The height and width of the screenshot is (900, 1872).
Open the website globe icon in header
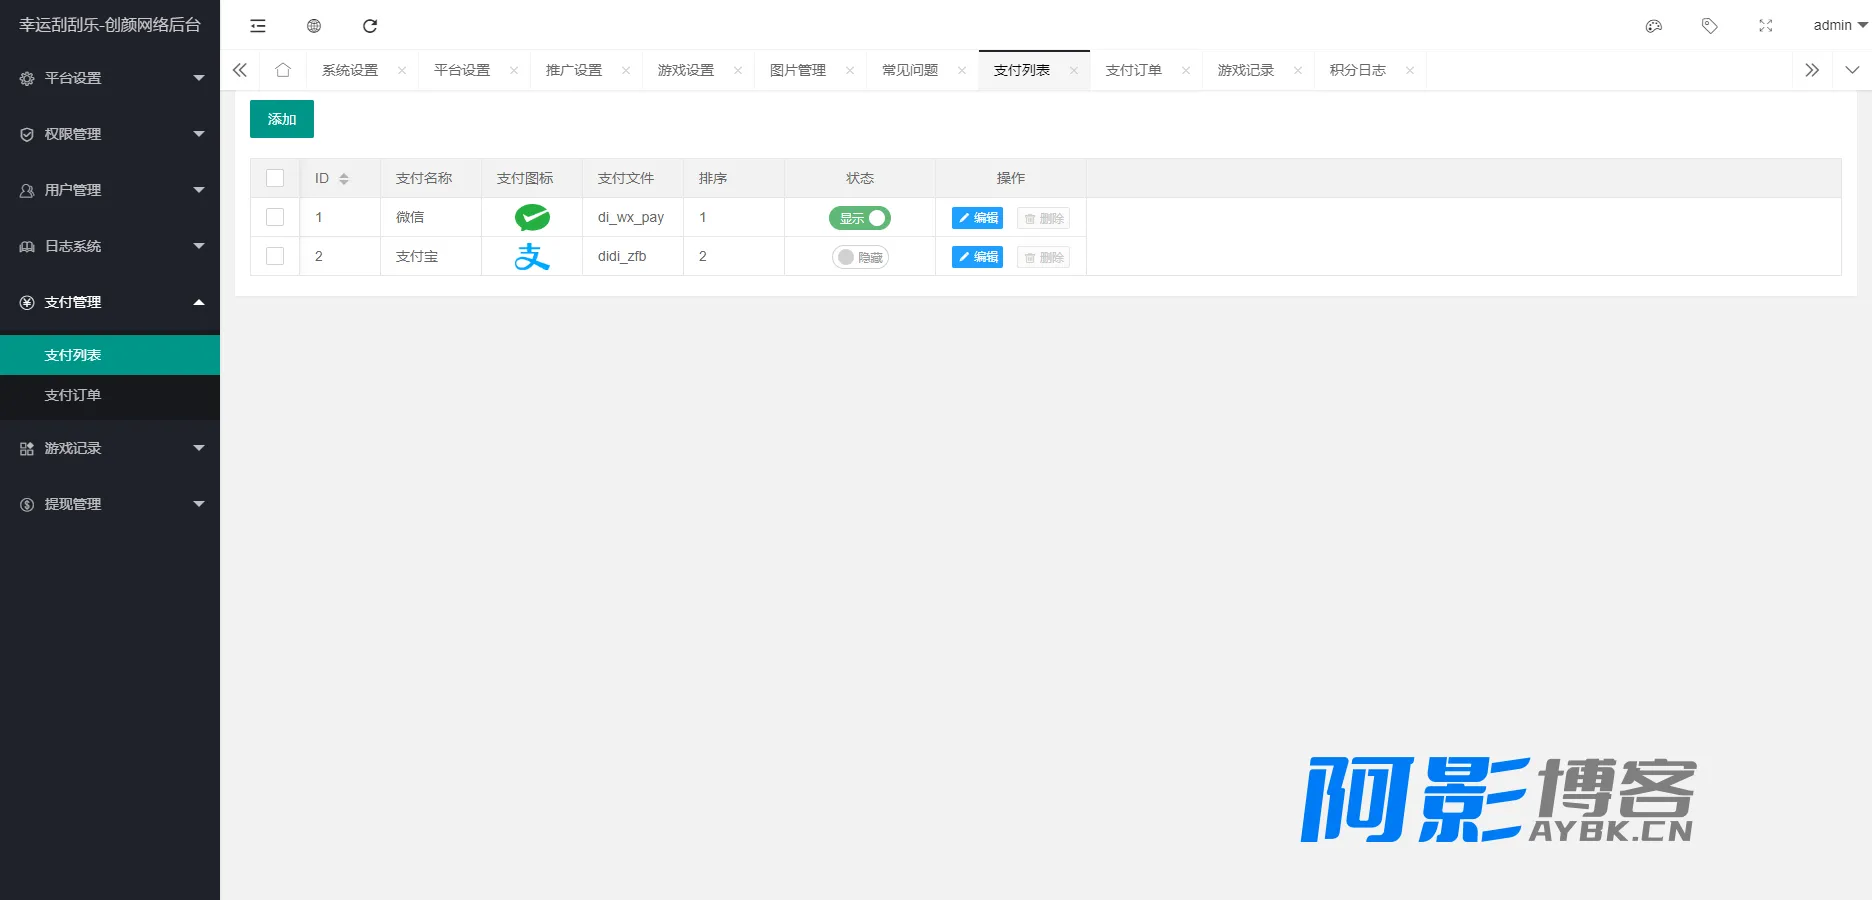click(x=314, y=26)
